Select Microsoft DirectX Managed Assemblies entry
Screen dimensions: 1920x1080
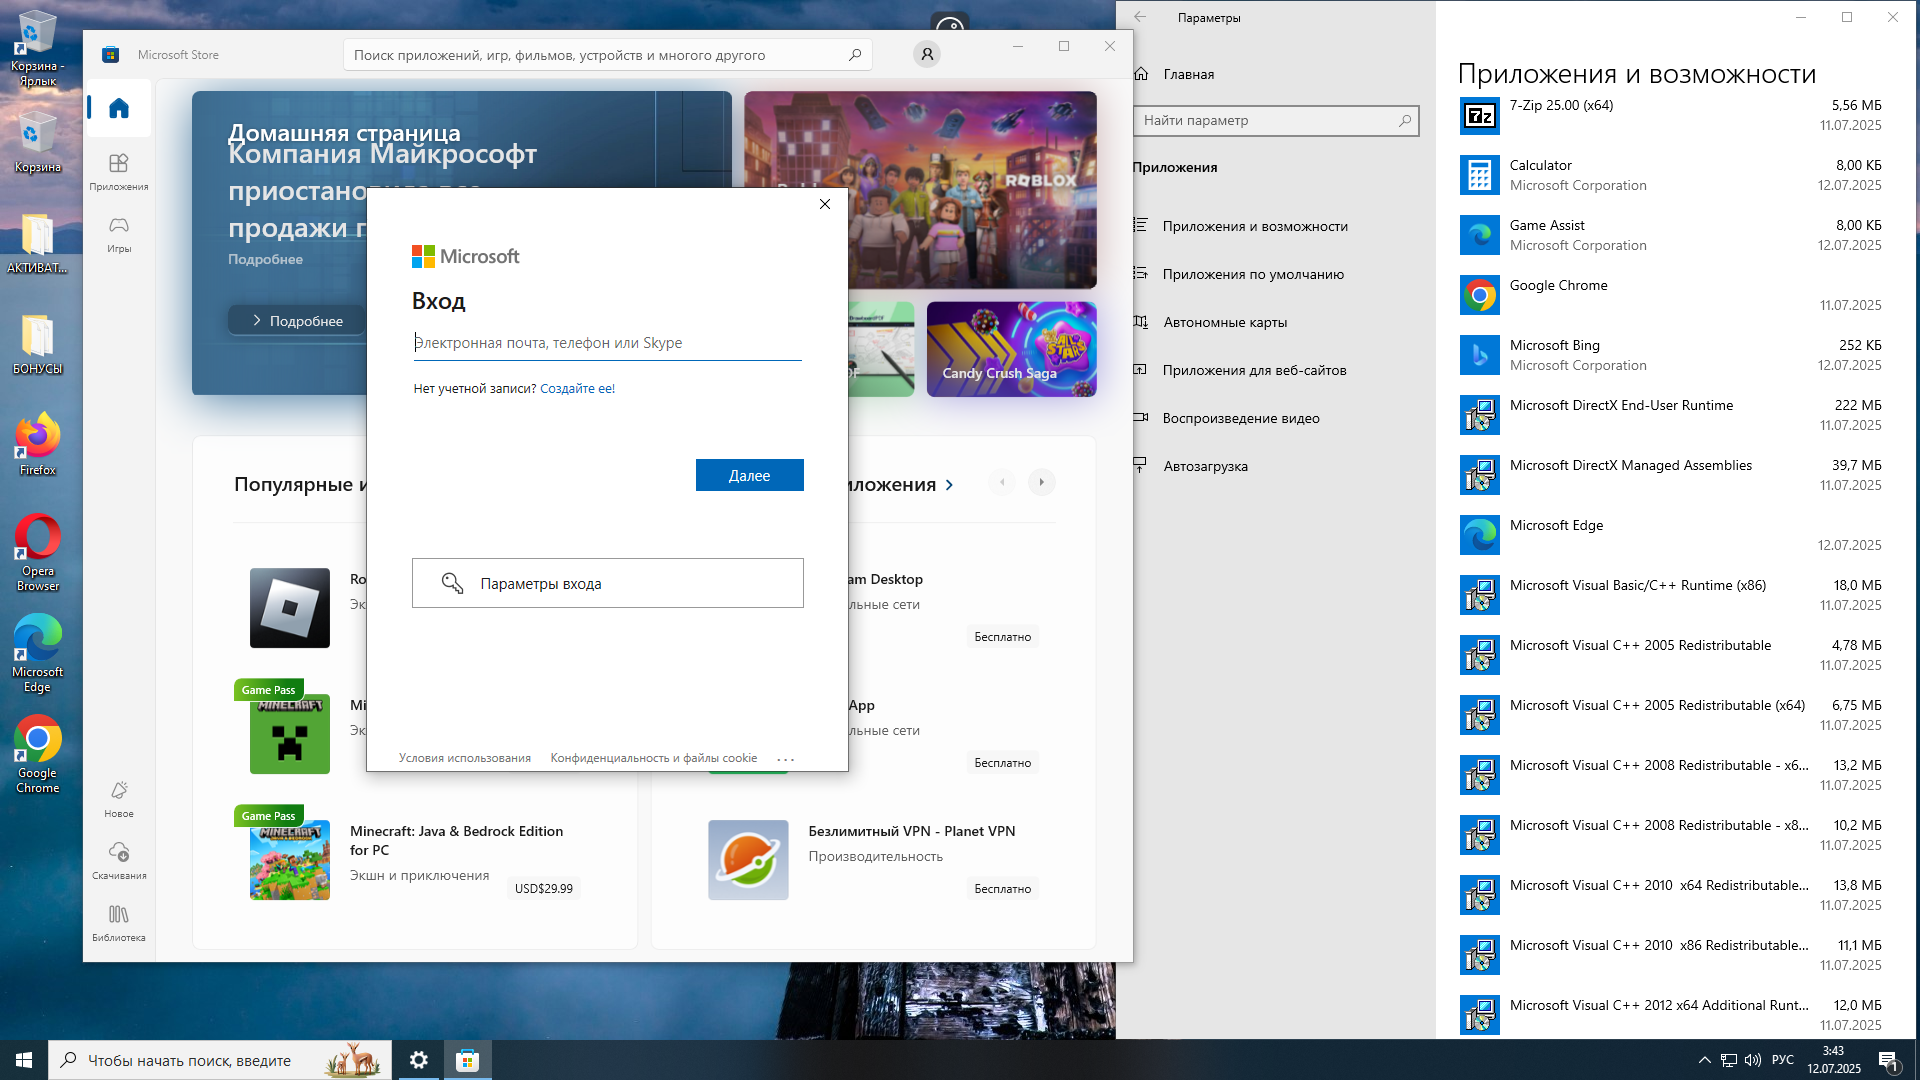click(x=1670, y=475)
